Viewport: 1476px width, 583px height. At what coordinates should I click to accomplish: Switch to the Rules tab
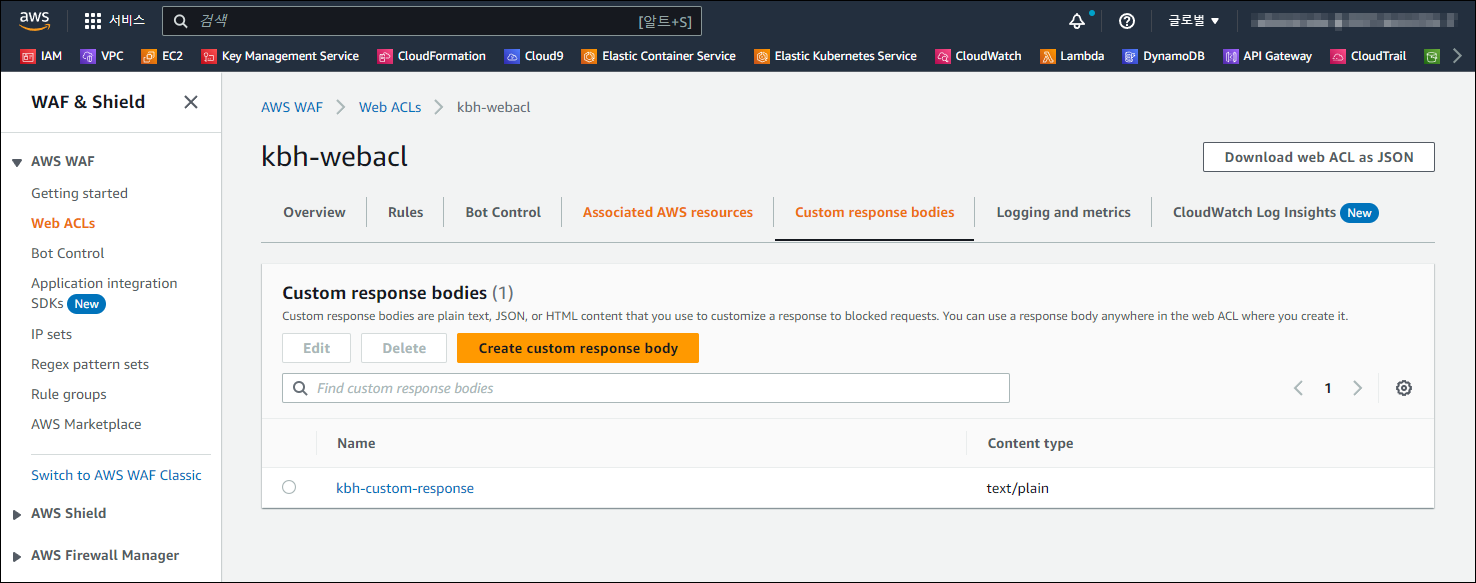pyautogui.click(x=405, y=212)
